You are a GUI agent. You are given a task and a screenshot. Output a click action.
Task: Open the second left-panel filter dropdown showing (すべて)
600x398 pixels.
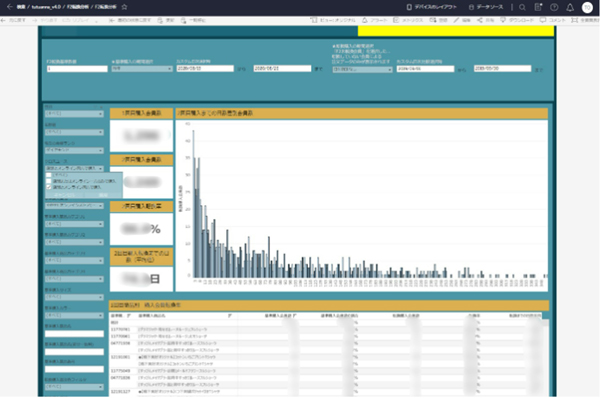[x=74, y=132]
